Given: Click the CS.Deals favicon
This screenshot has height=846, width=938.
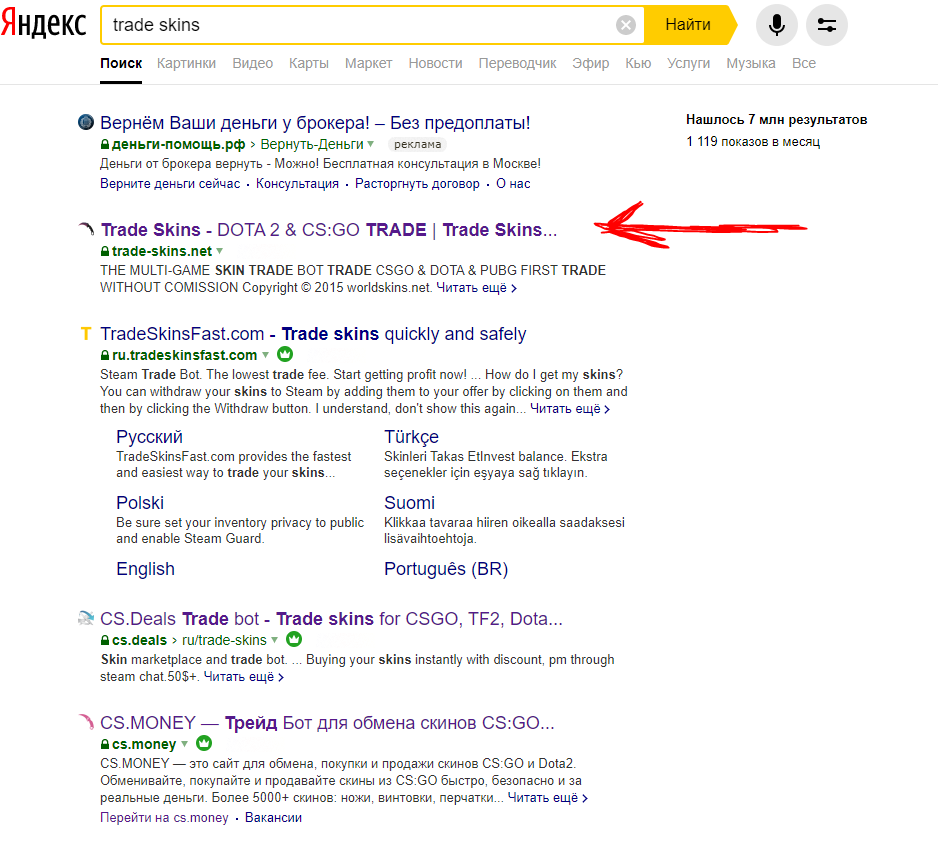Looking at the screenshot, I should click(x=86, y=618).
